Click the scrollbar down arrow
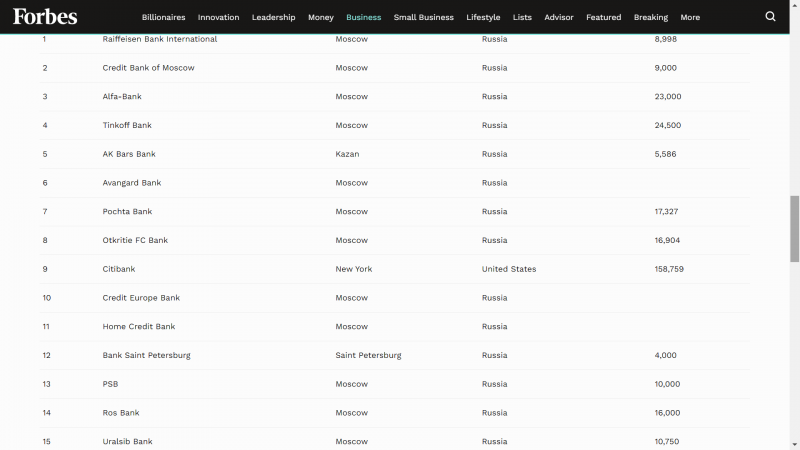Screen dimensions: 800x450 pyautogui.click(x=795, y=445)
